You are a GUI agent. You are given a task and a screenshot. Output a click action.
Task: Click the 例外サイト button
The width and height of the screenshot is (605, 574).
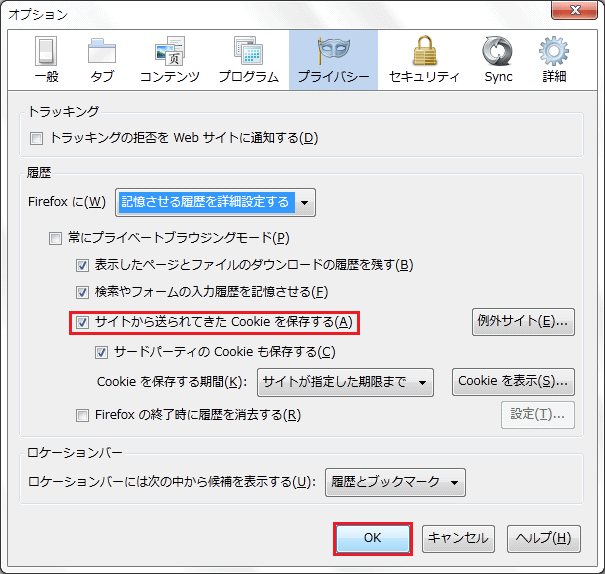(x=523, y=322)
